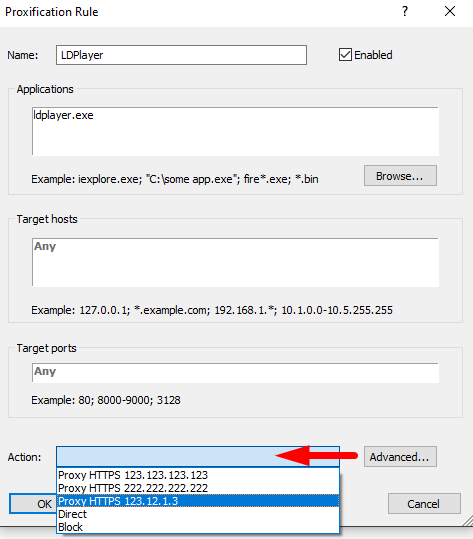Open the Browse button for applications
The image size is (473, 539).
(x=400, y=176)
